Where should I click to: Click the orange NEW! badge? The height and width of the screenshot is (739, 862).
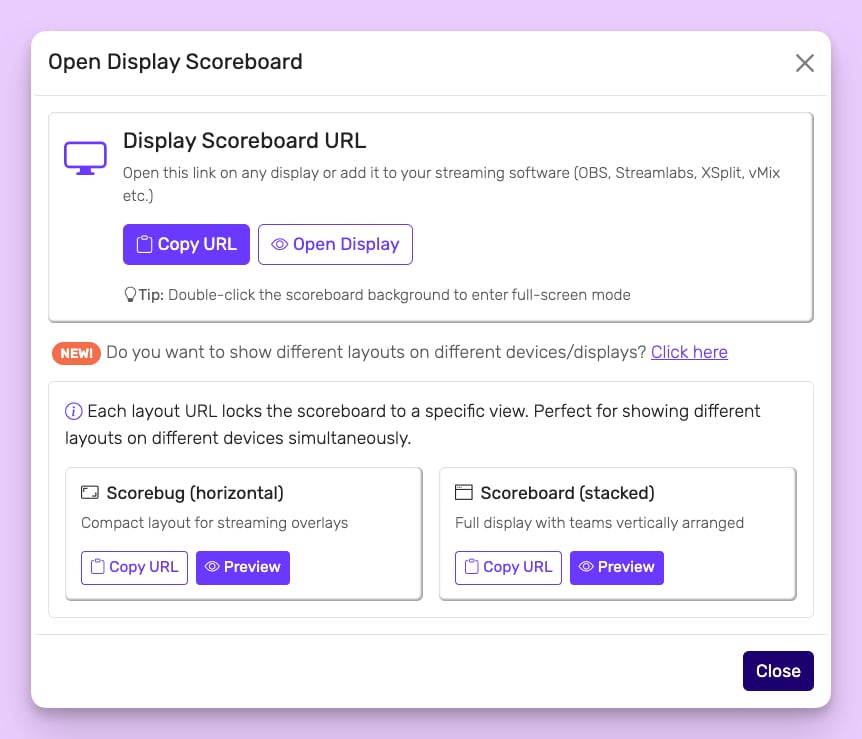pos(76,352)
